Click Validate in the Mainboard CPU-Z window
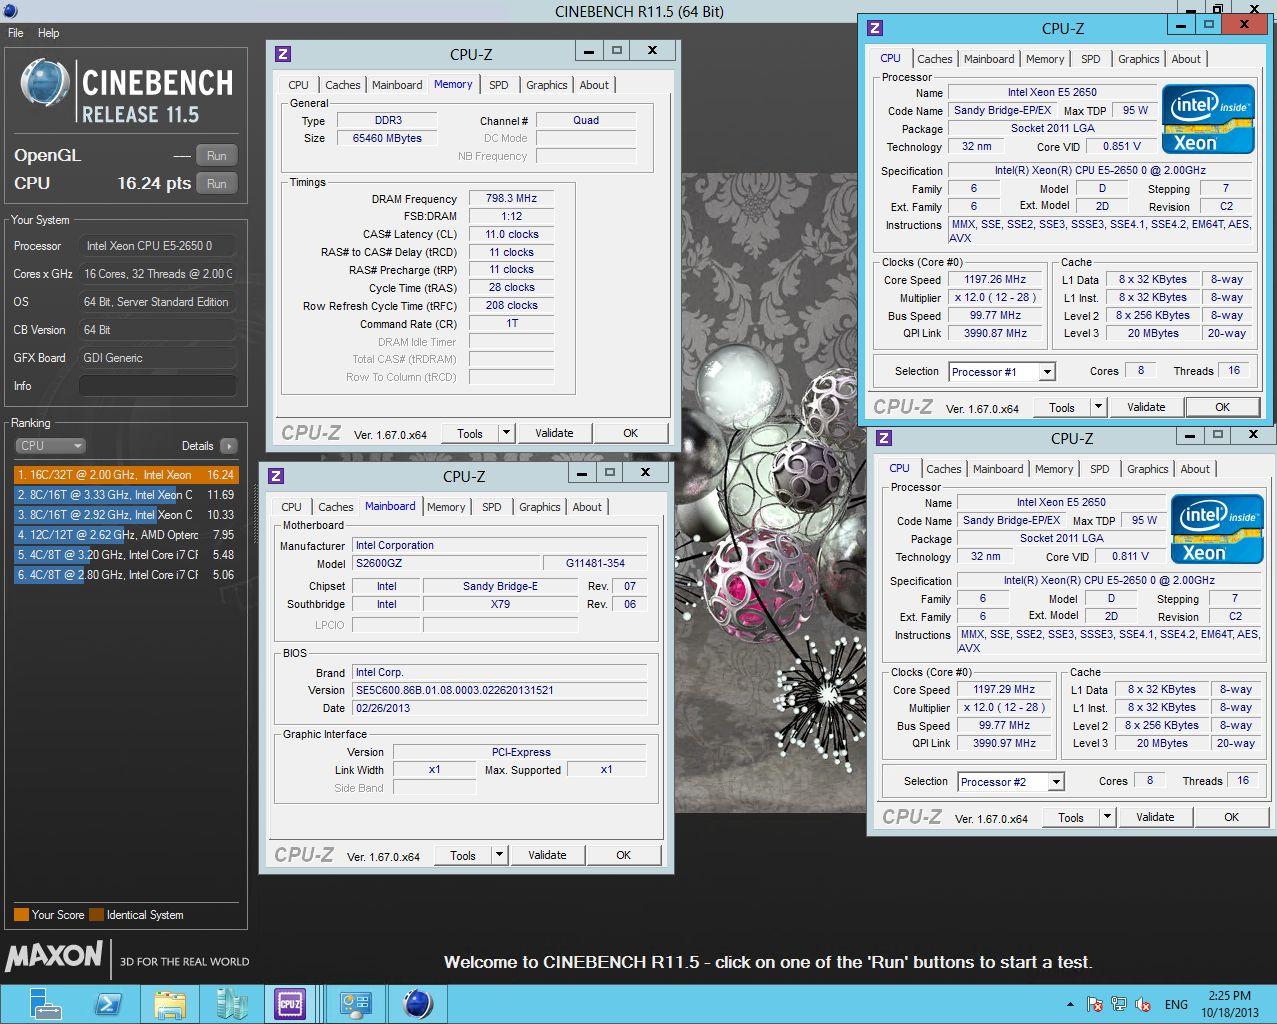Screen dimensions: 1277x1024 [547, 855]
